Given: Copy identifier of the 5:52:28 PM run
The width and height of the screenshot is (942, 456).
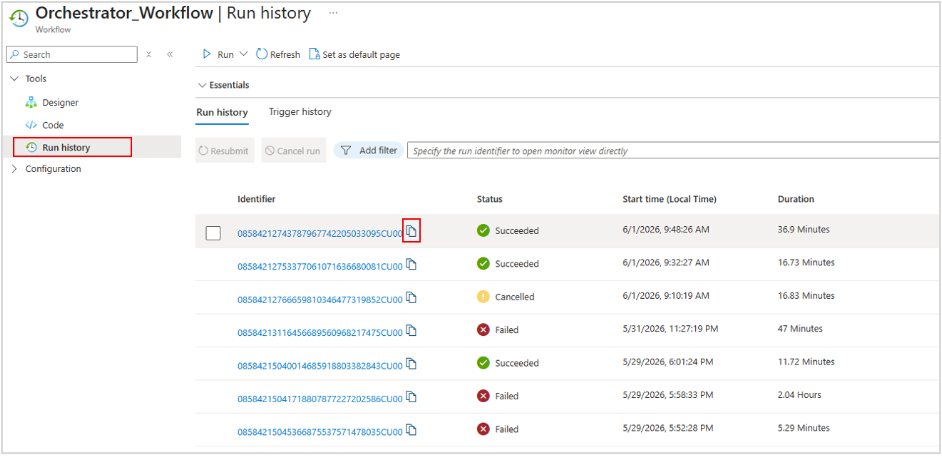Looking at the screenshot, I should (x=412, y=430).
